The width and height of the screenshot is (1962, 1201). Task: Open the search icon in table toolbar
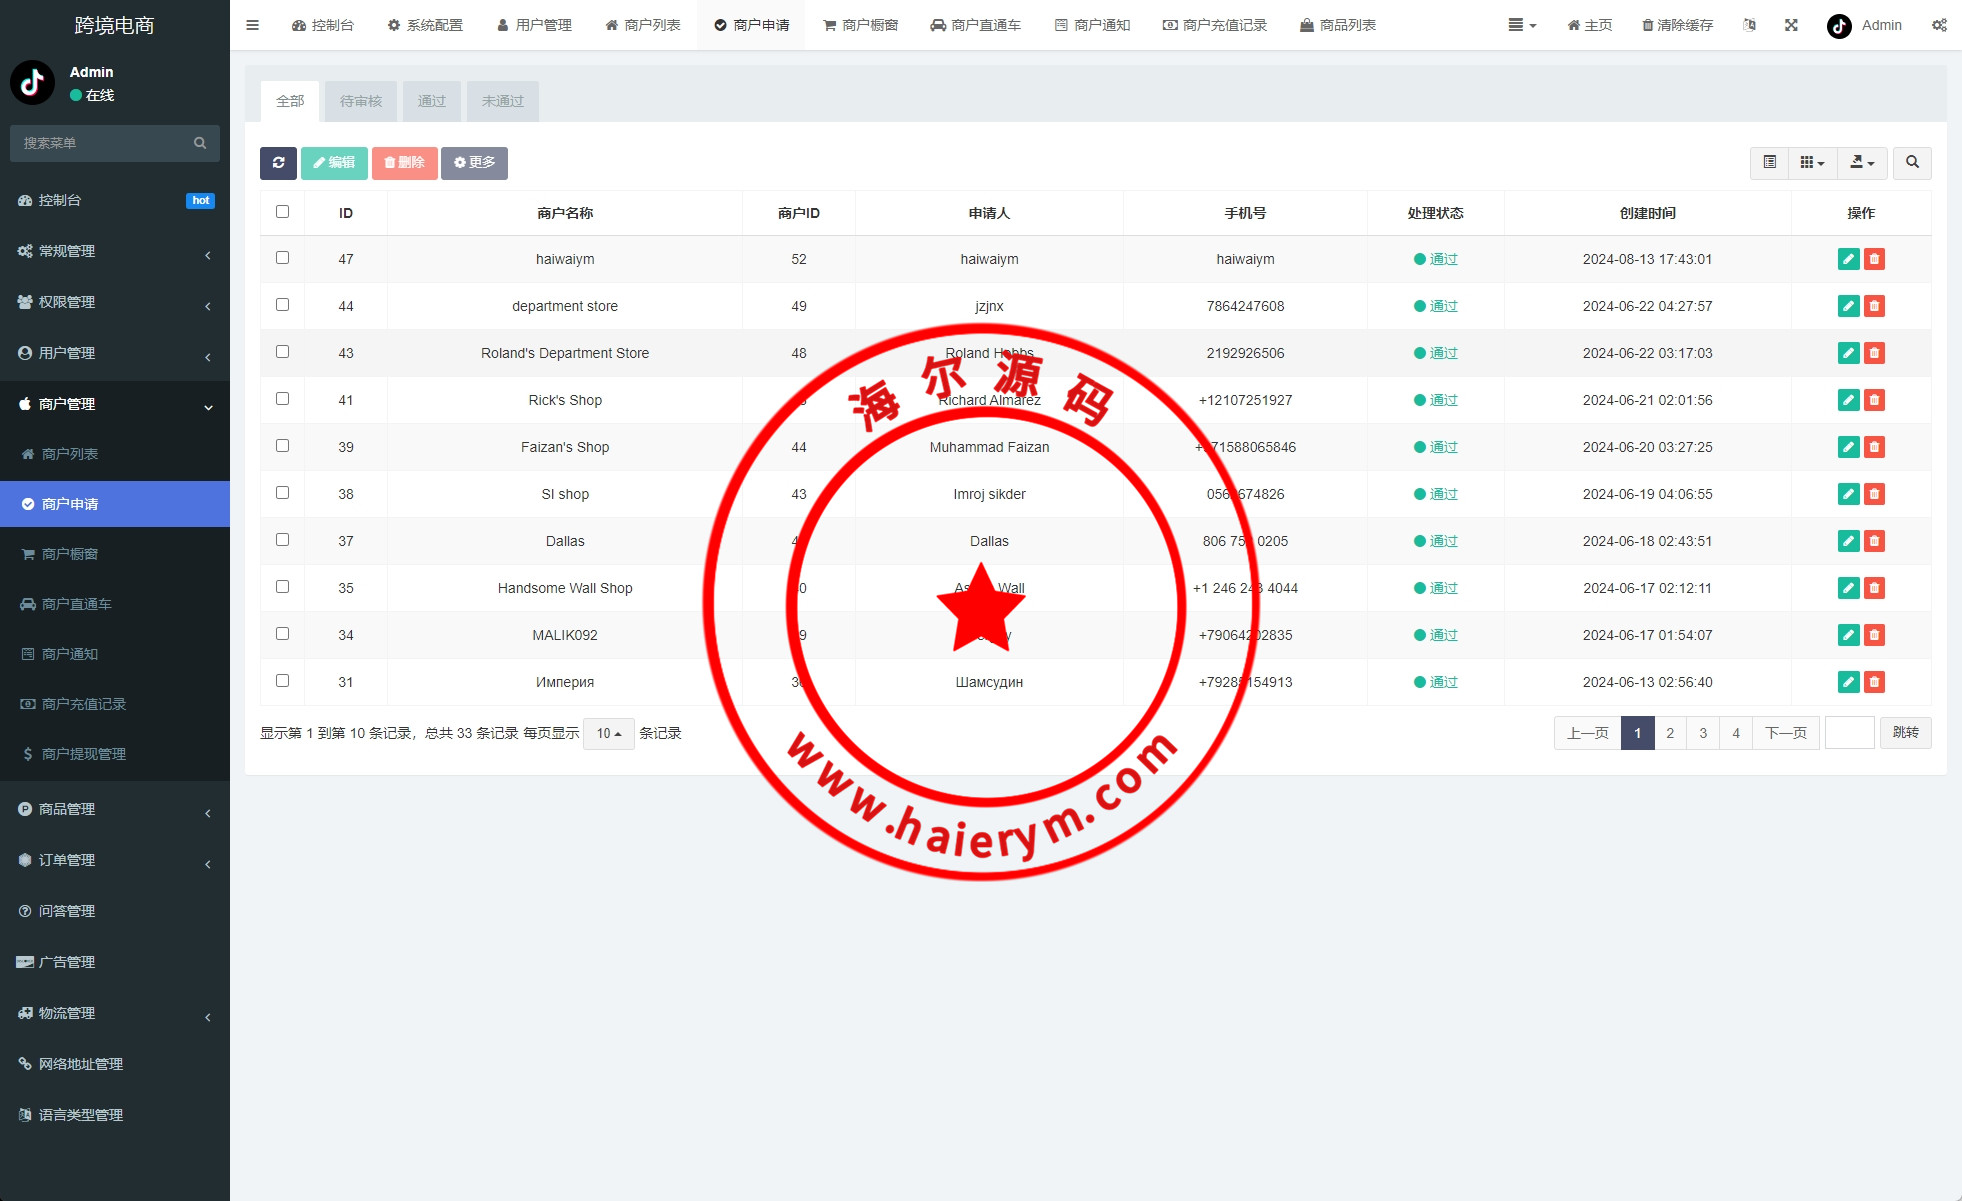(1911, 163)
